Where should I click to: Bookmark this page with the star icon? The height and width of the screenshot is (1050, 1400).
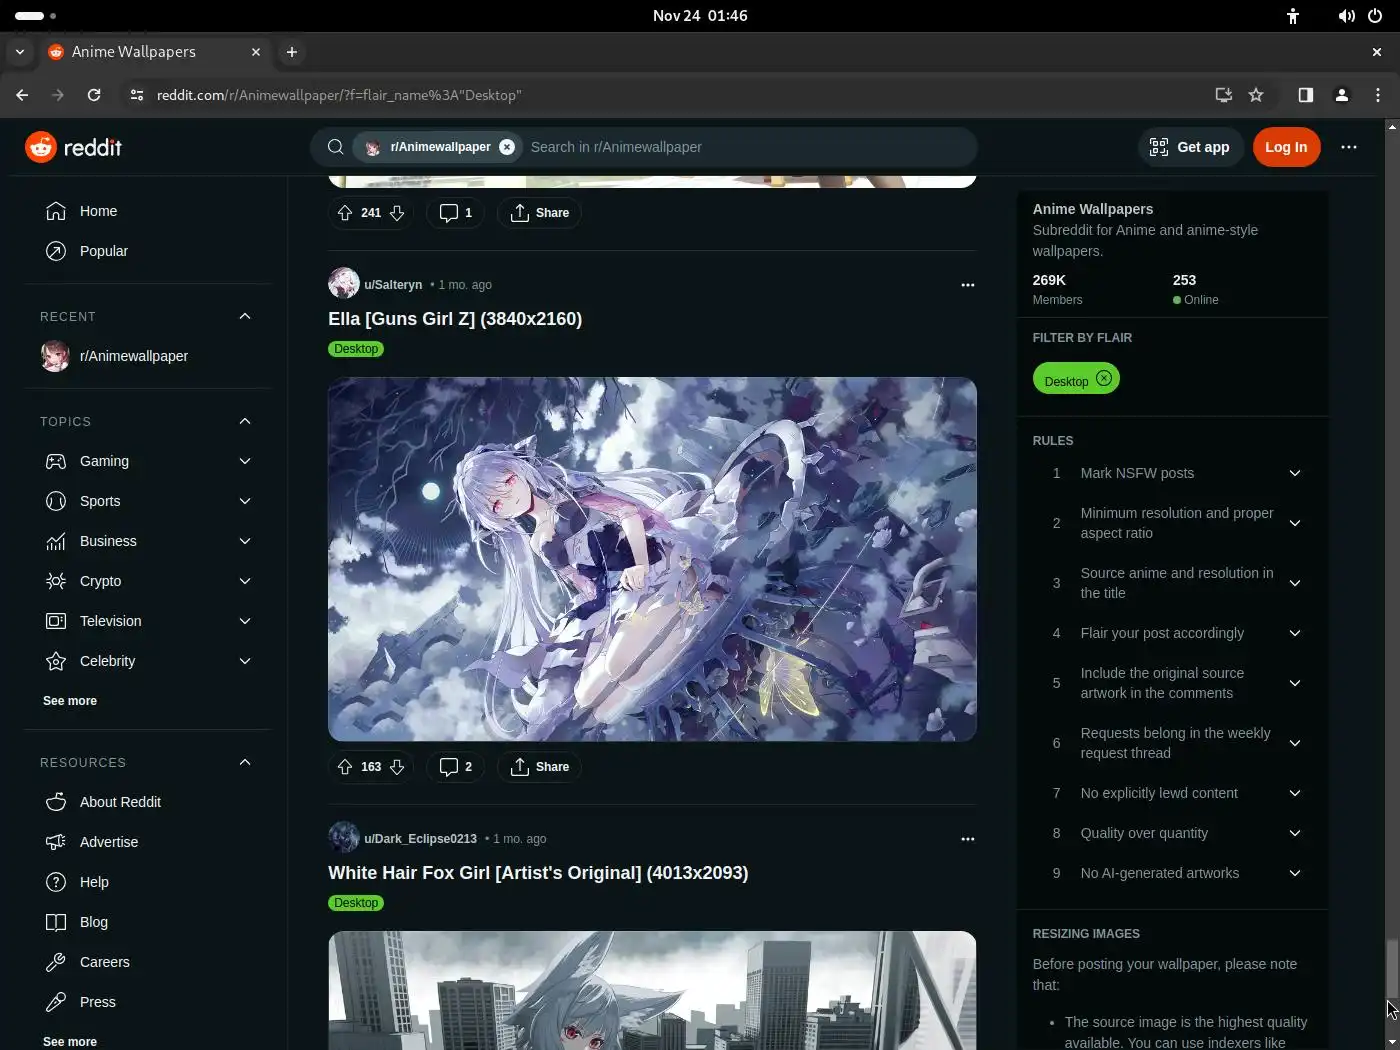(x=1256, y=95)
